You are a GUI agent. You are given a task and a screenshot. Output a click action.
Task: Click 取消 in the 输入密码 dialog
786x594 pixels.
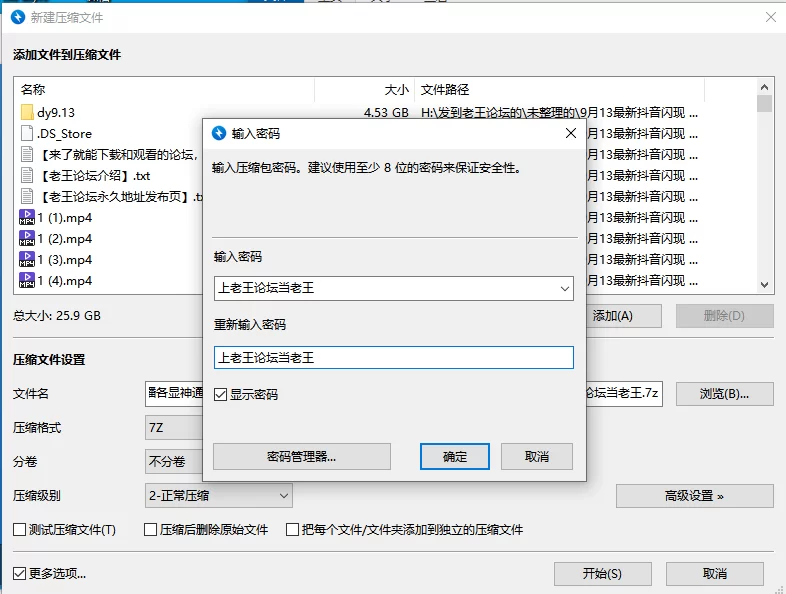(x=537, y=457)
